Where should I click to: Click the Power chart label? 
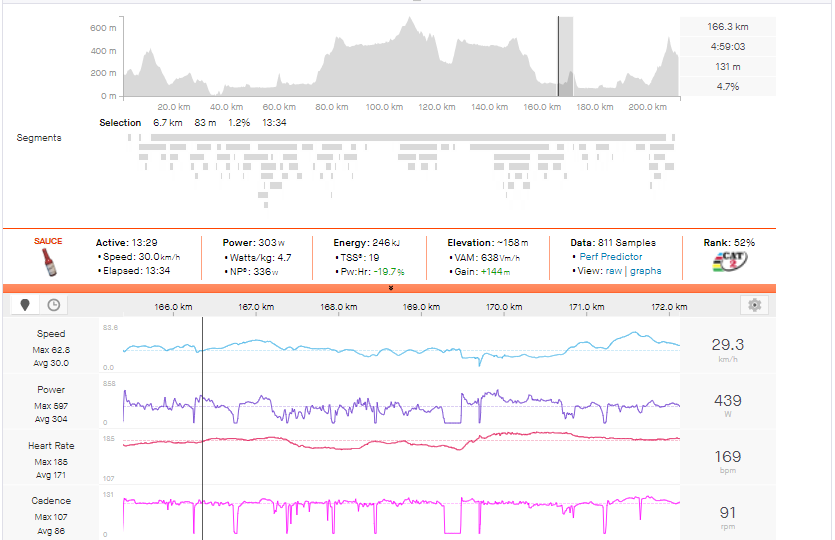point(51,390)
